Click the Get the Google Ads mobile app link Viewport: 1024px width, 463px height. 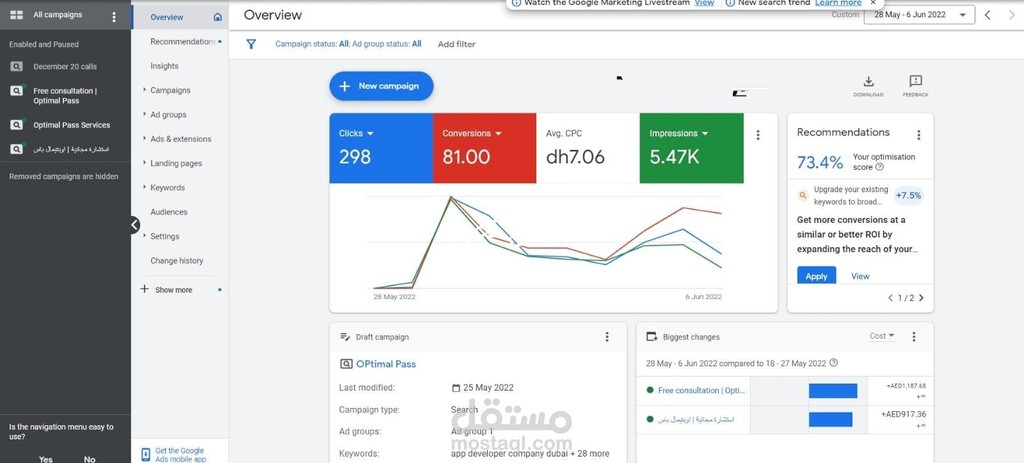click(181, 455)
